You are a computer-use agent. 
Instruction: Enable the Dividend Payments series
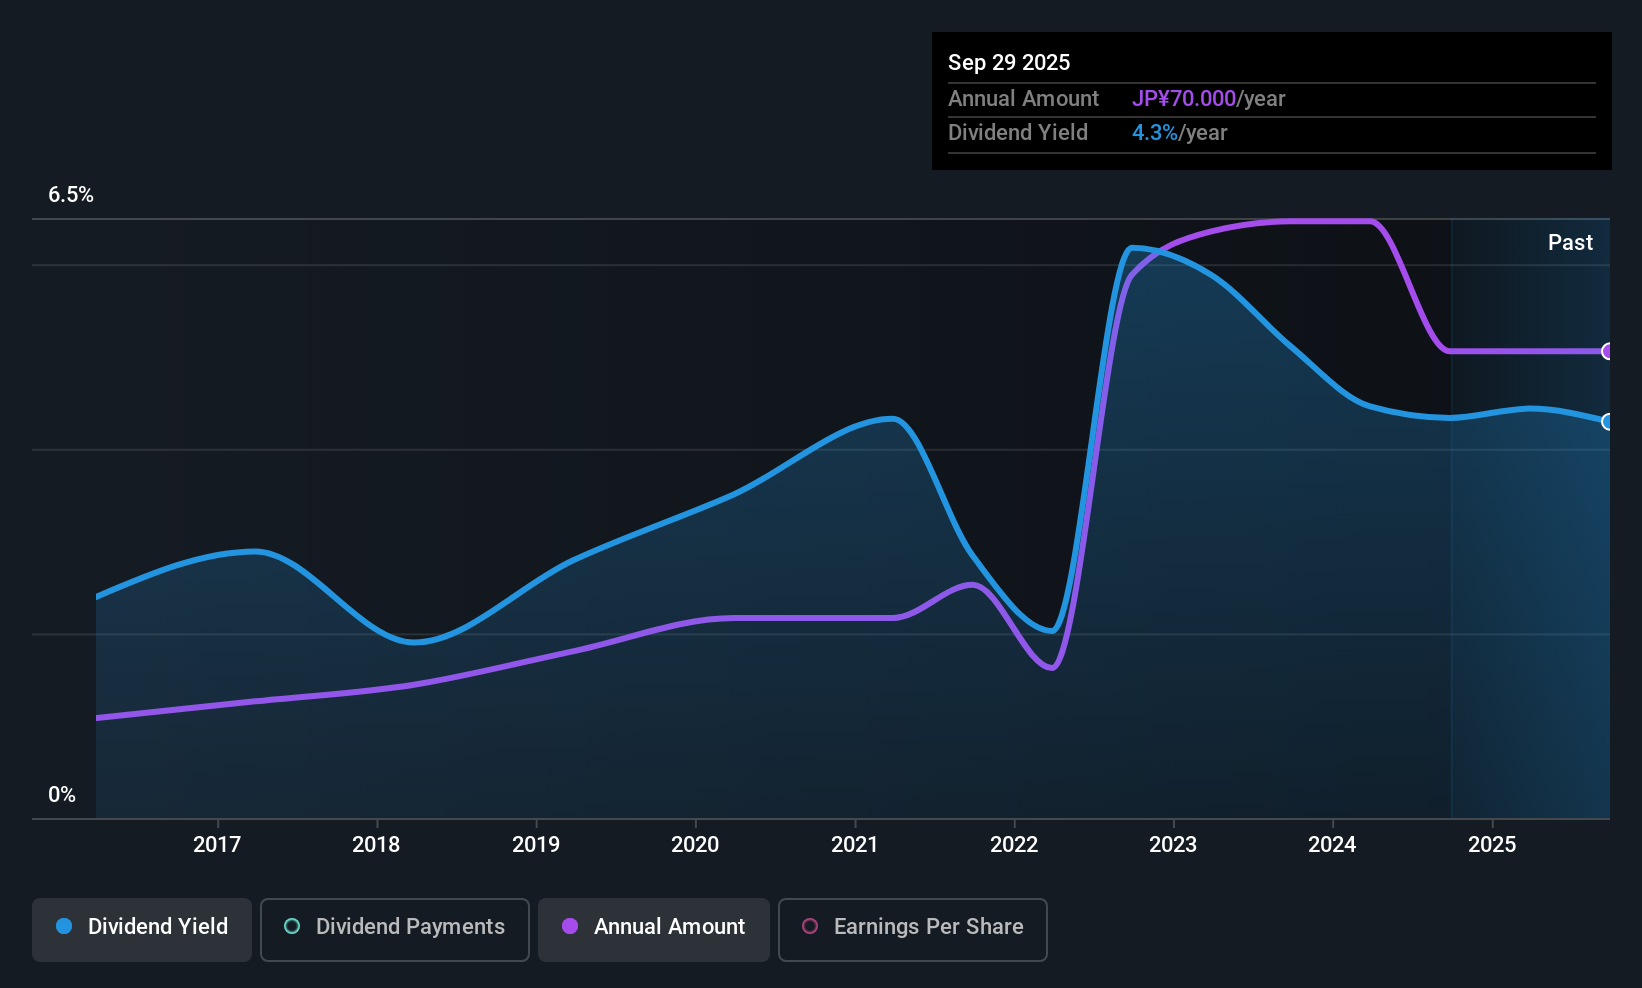tap(394, 929)
